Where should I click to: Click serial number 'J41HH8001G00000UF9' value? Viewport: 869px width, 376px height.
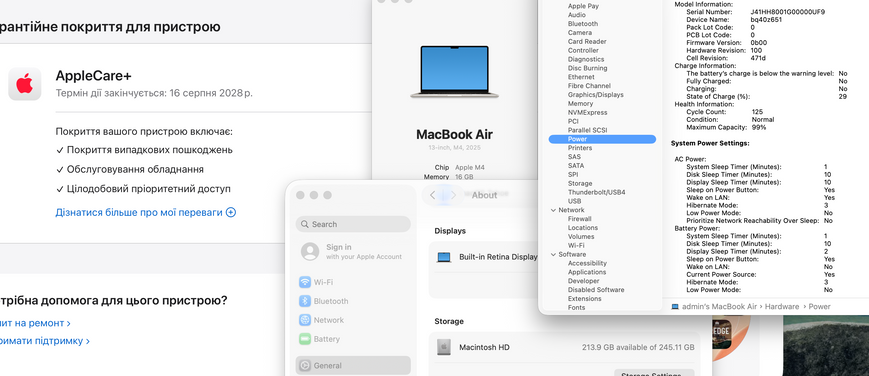tap(788, 12)
